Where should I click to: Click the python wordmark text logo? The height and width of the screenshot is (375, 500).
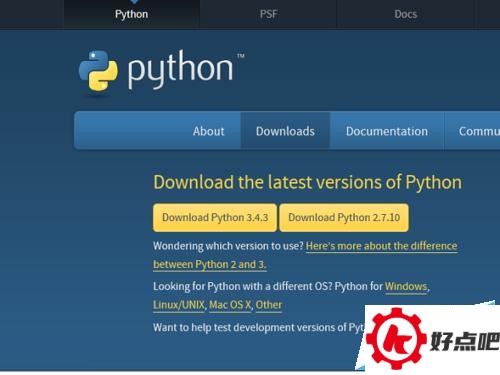point(180,69)
